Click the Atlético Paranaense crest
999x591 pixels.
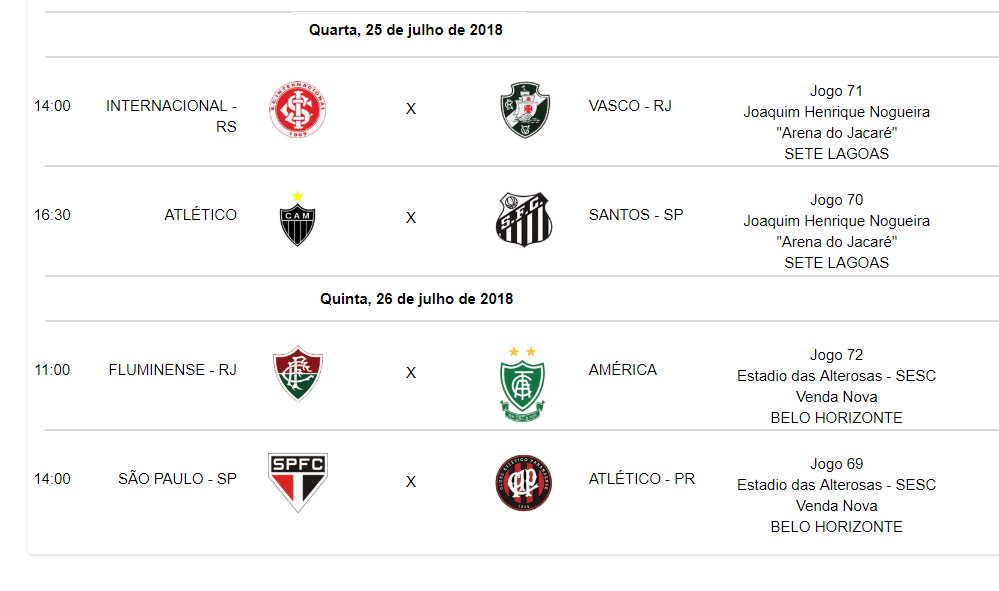524,483
